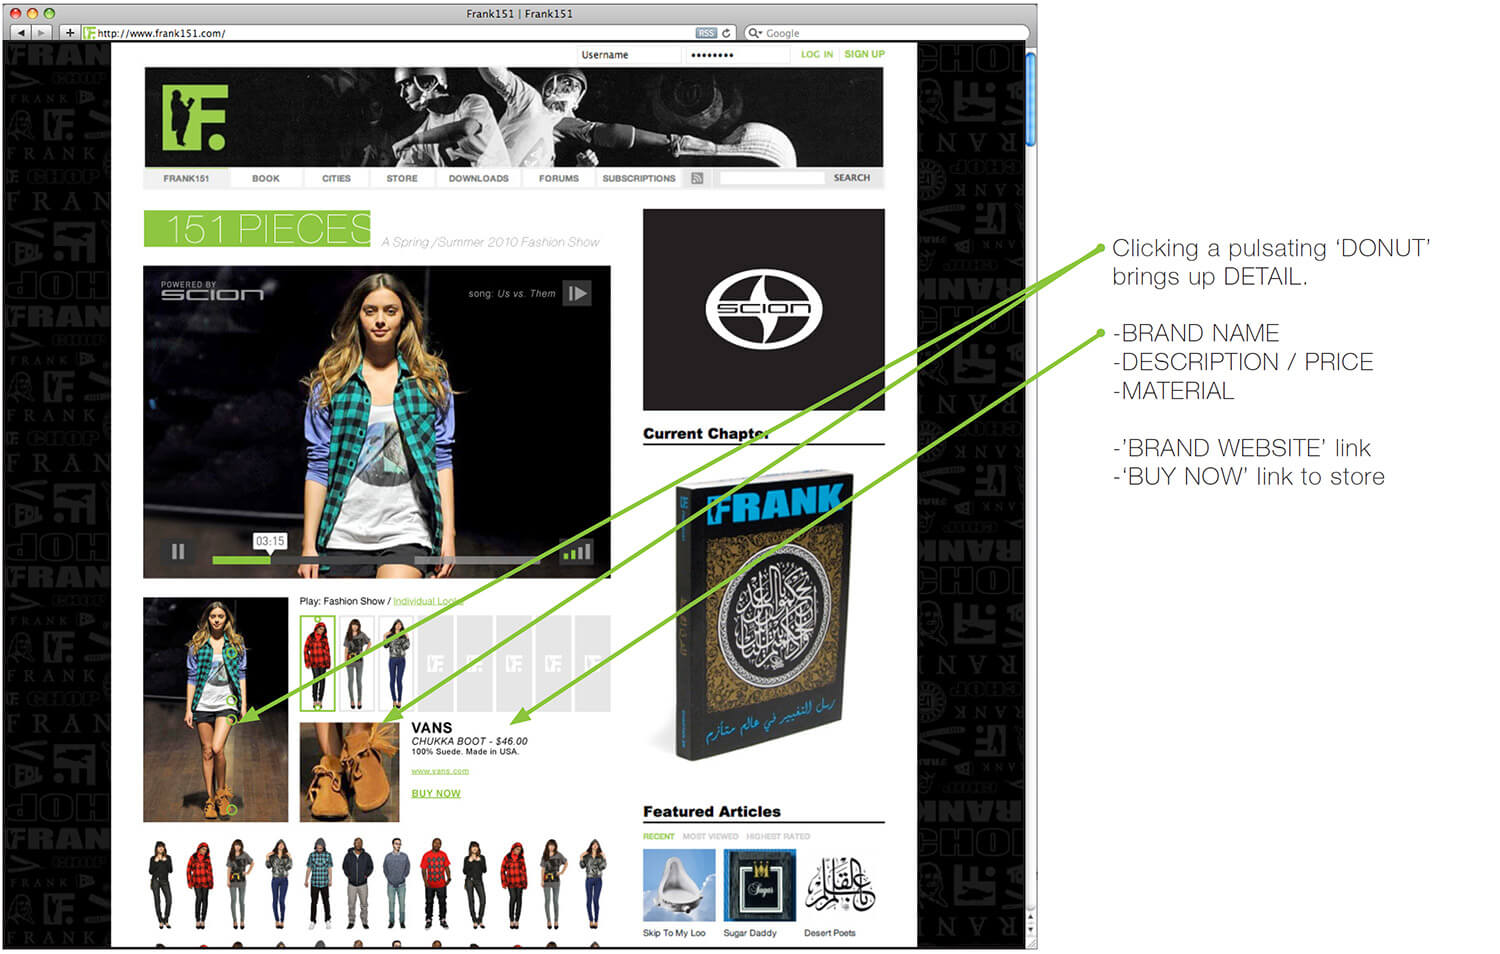Switch to the HIGHEST RATED articles tab
This screenshot has width=1500, height=954.
click(x=778, y=836)
